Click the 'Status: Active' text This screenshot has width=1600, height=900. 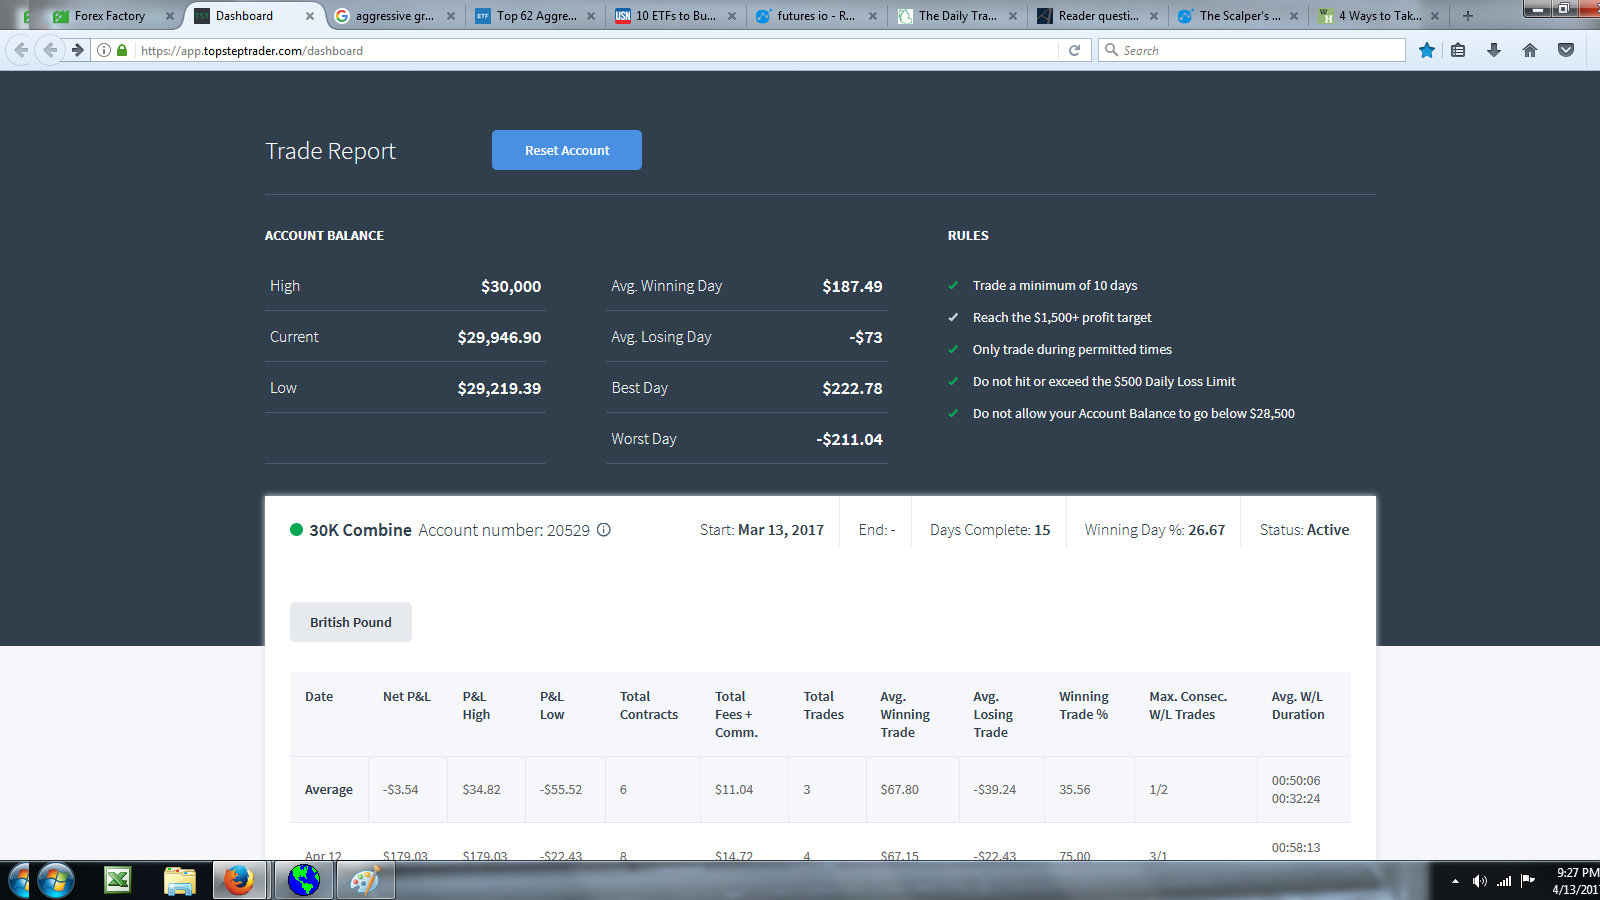point(1304,530)
